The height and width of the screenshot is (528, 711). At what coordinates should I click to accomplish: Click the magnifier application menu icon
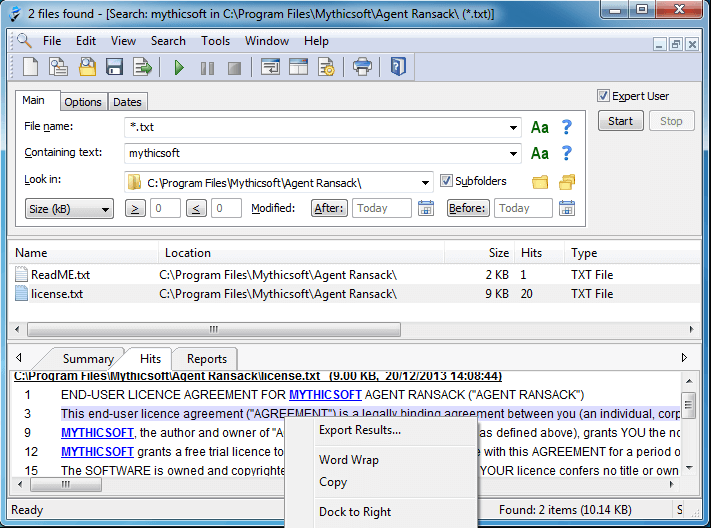pos(24,41)
